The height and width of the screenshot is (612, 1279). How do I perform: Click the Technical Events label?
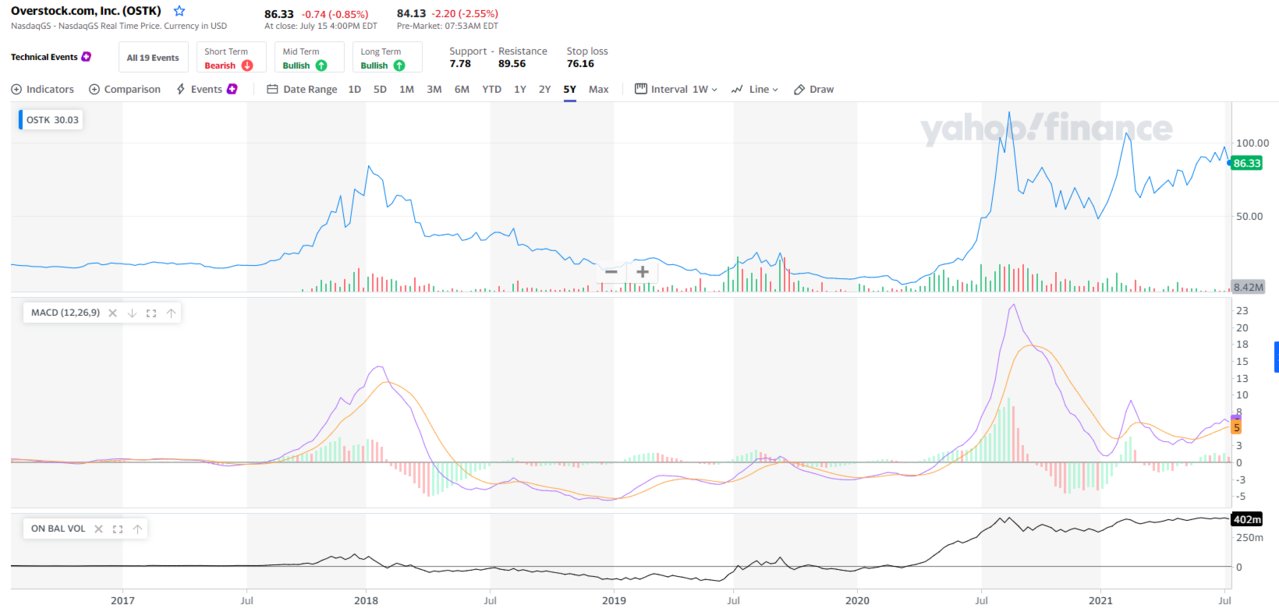(45, 57)
